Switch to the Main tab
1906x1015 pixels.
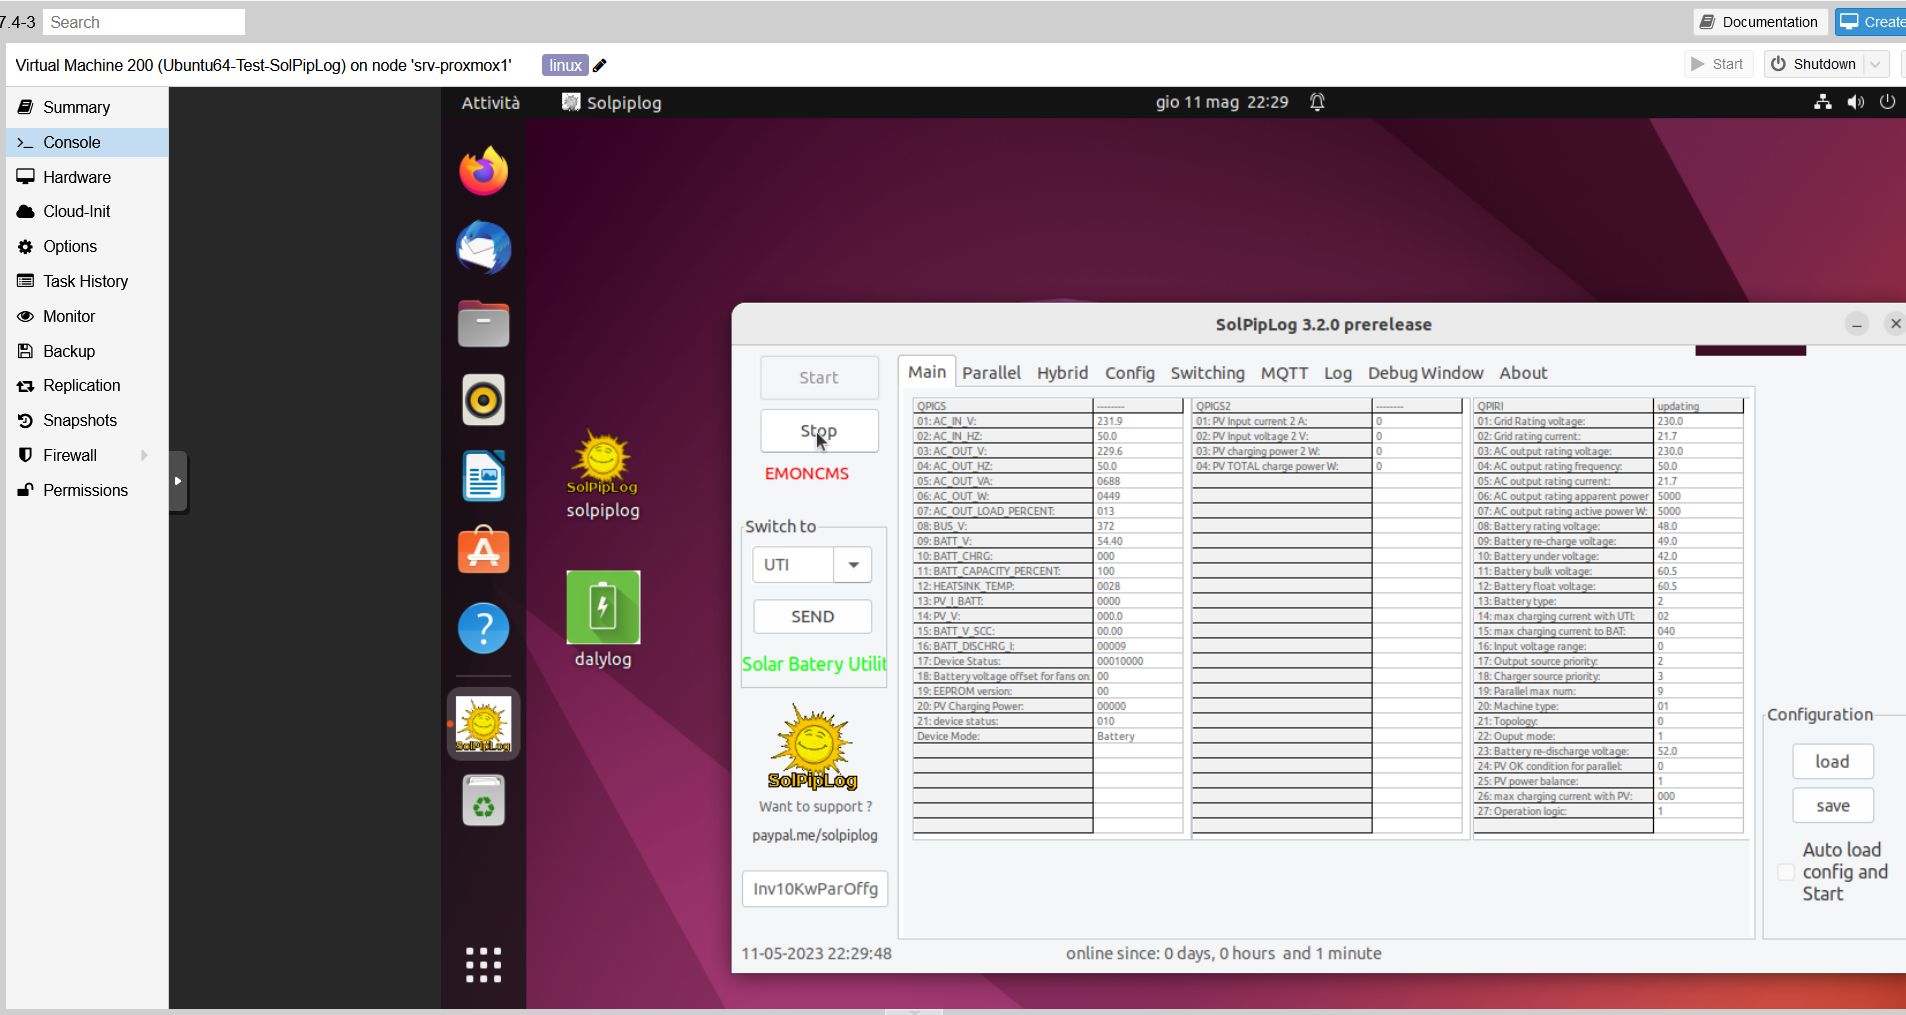[927, 372]
